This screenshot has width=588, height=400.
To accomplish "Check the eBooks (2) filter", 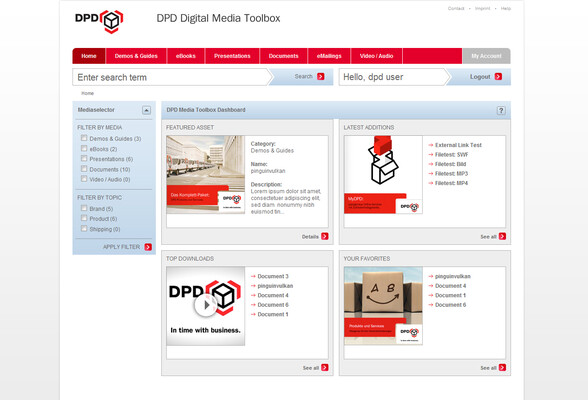I will (84, 148).
